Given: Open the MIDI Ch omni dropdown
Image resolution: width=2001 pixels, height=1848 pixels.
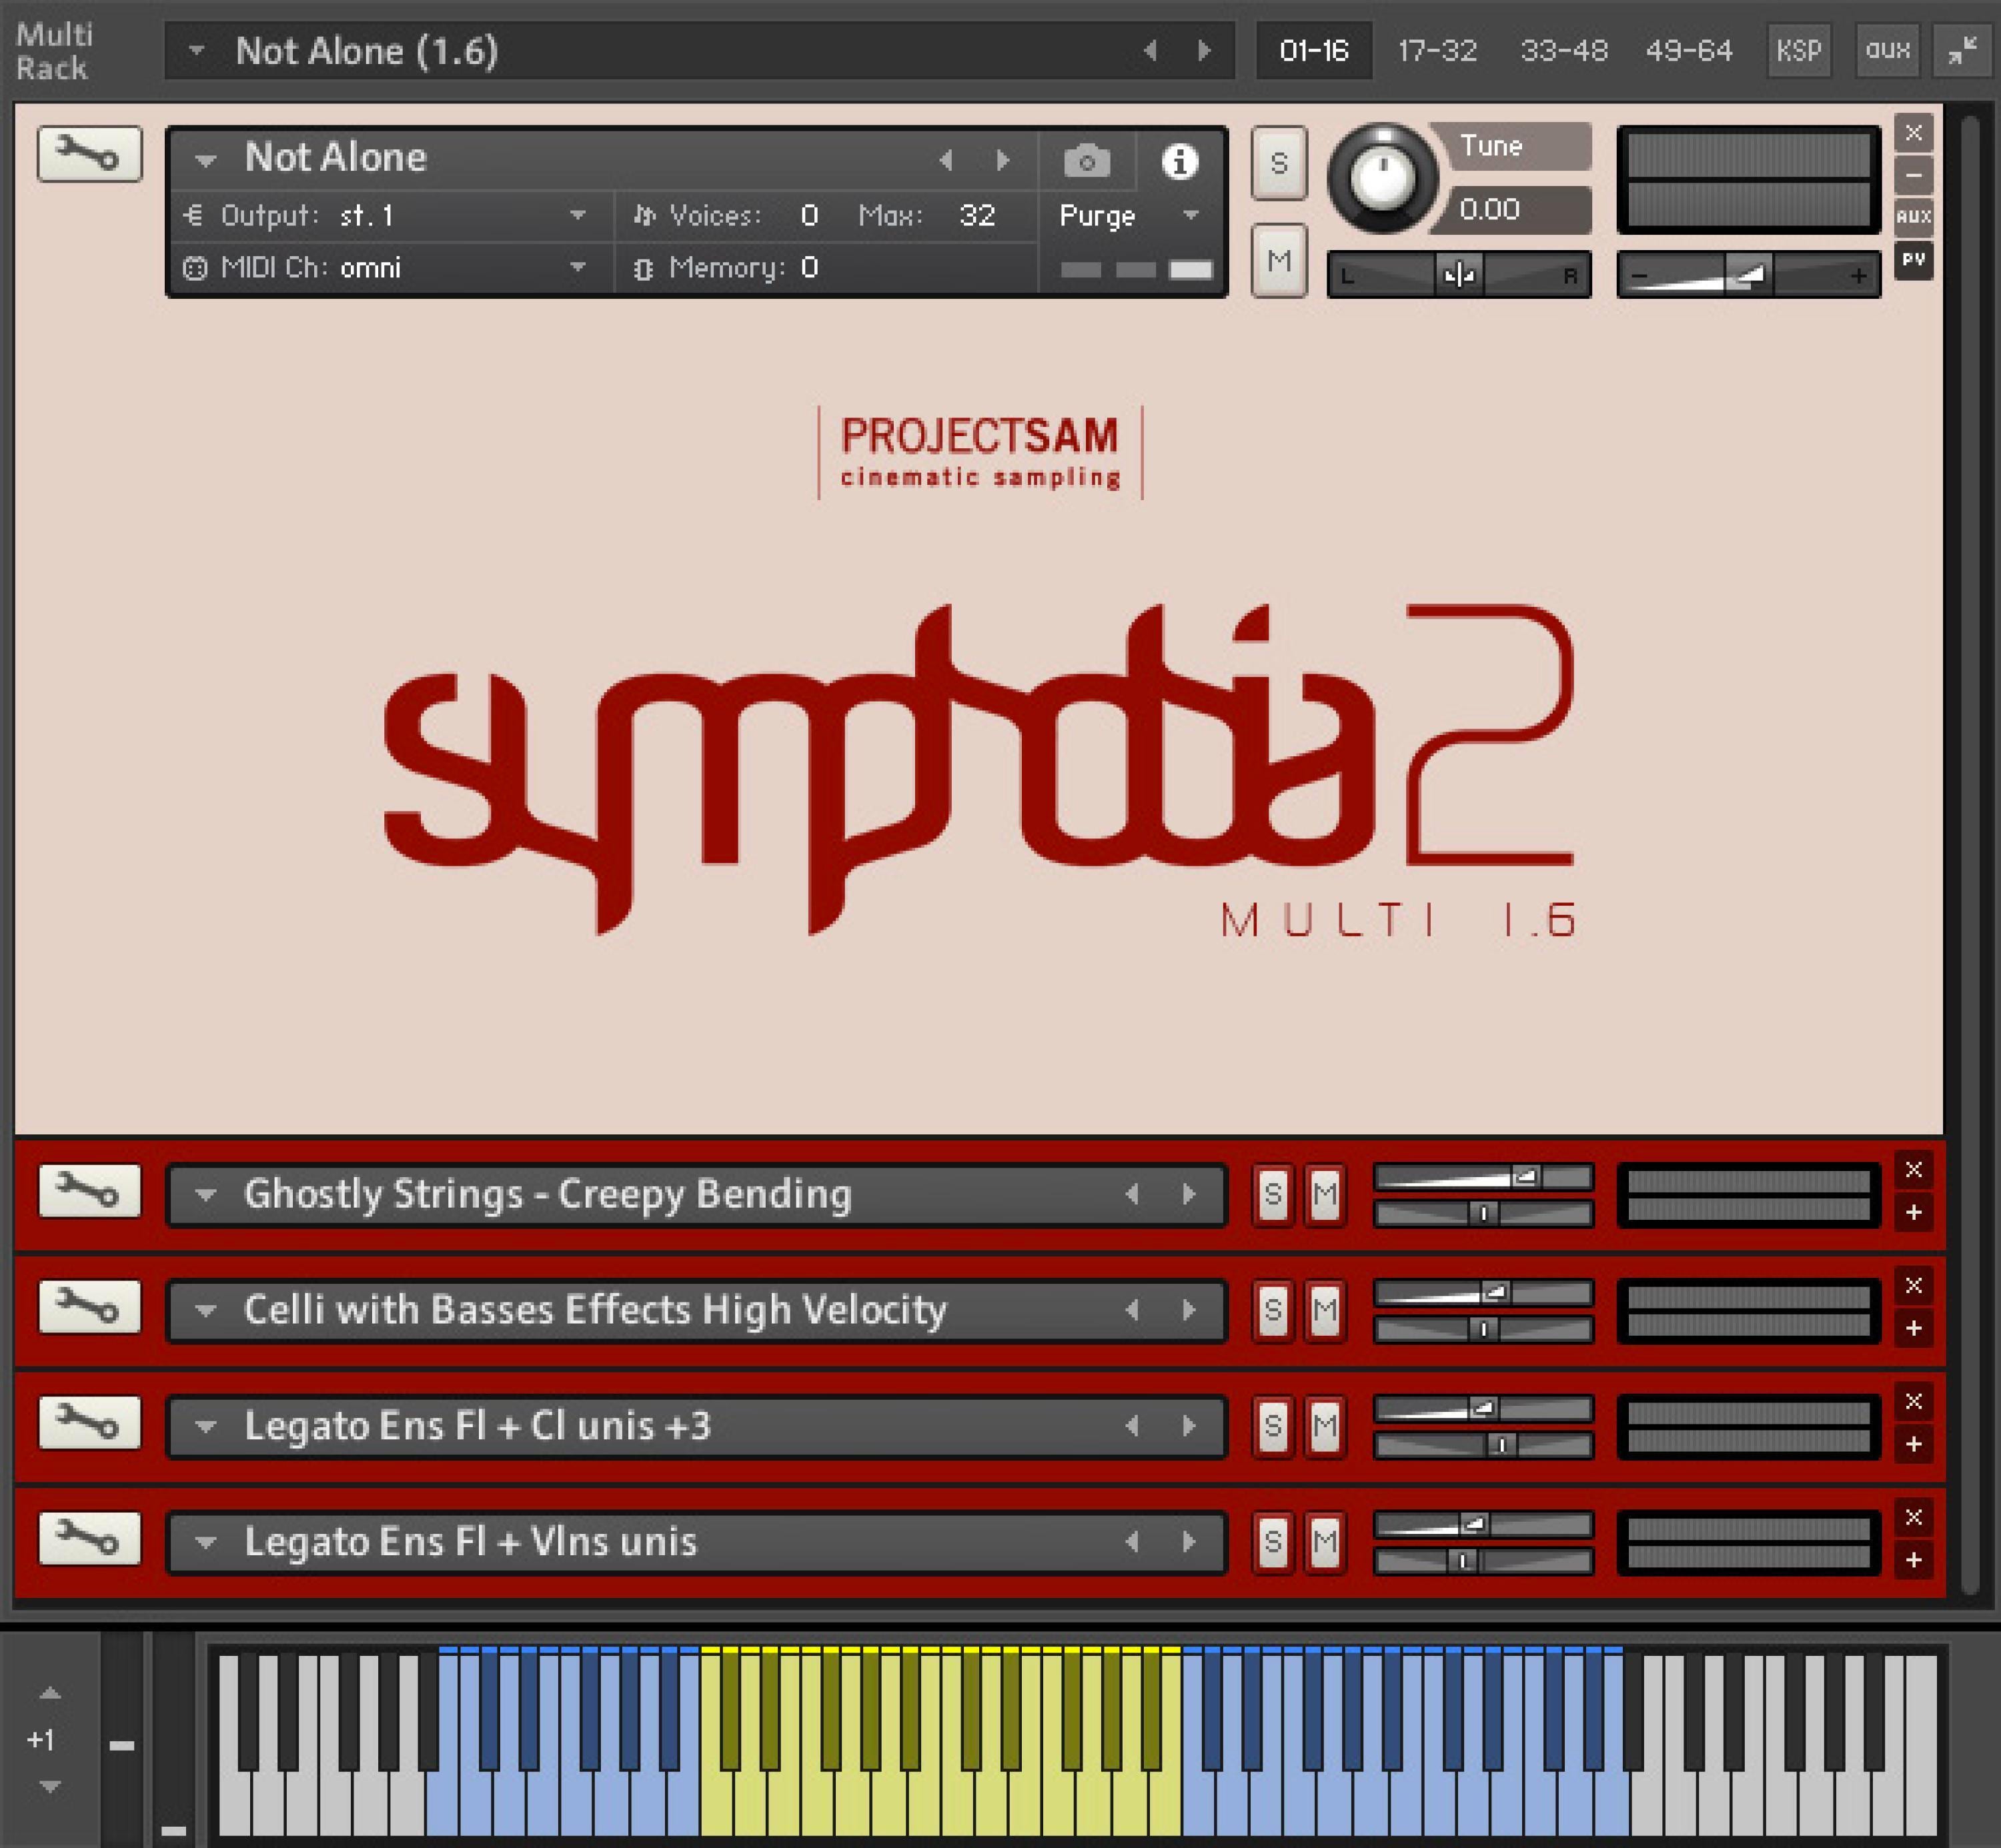Looking at the screenshot, I should click(578, 268).
